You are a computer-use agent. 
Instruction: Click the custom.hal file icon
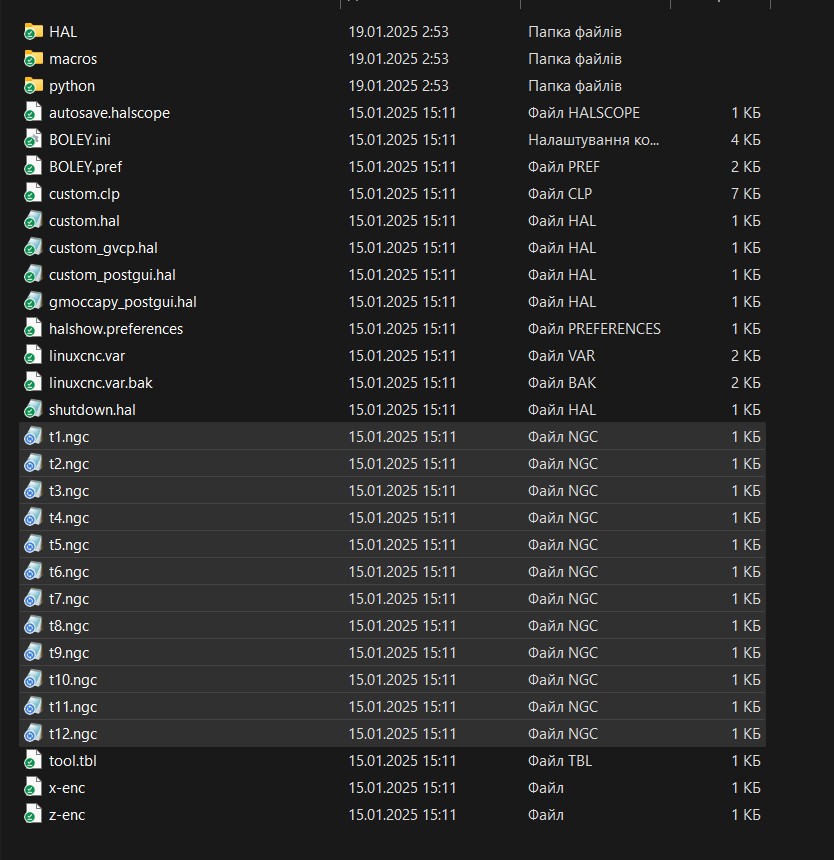coord(33,220)
